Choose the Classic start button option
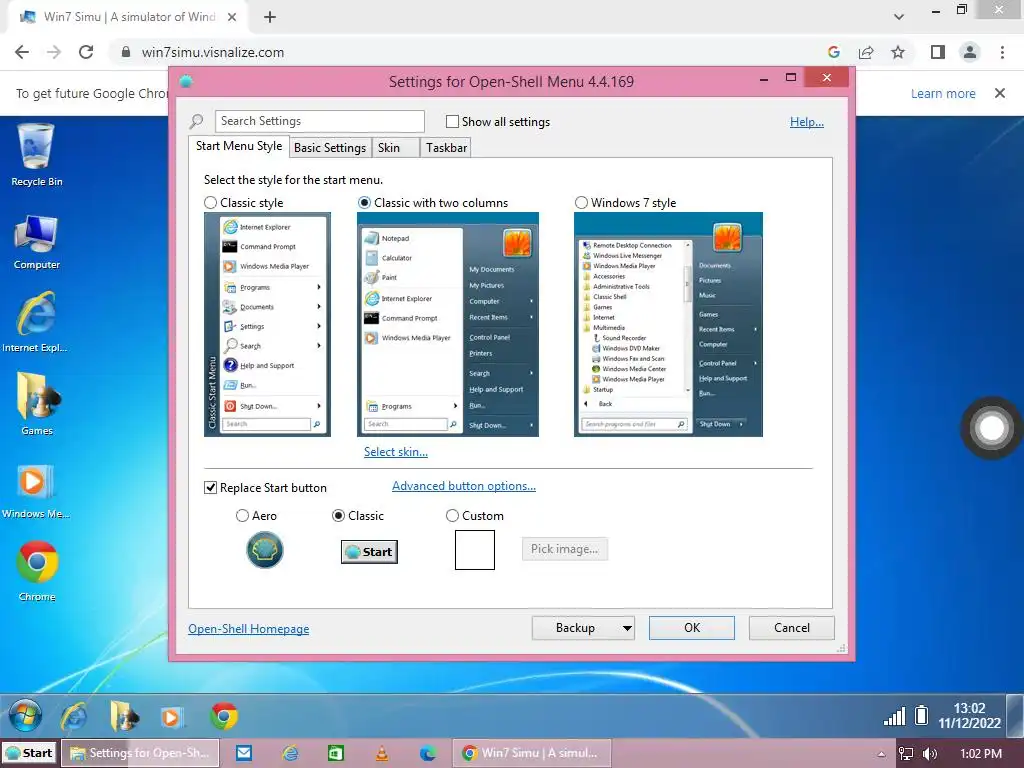This screenshot has height=768, width=1024. point(338,516)
